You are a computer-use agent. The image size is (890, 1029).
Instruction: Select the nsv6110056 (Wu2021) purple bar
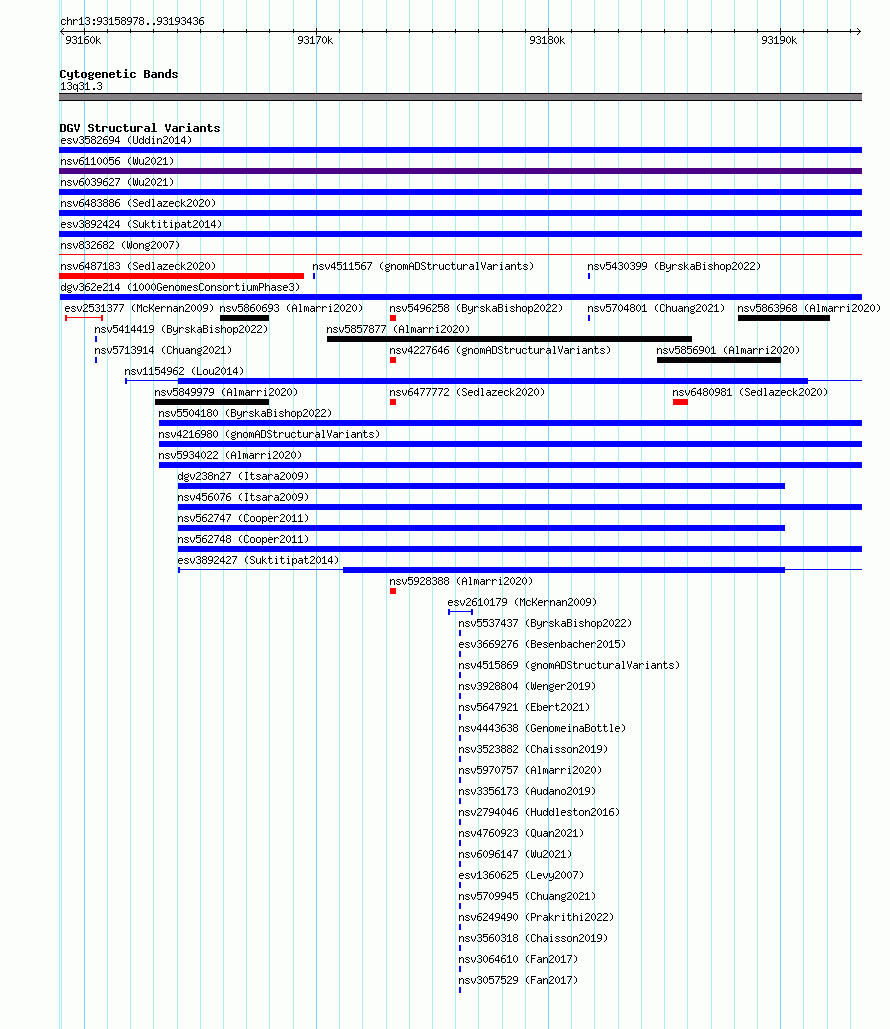pos(460,171)
